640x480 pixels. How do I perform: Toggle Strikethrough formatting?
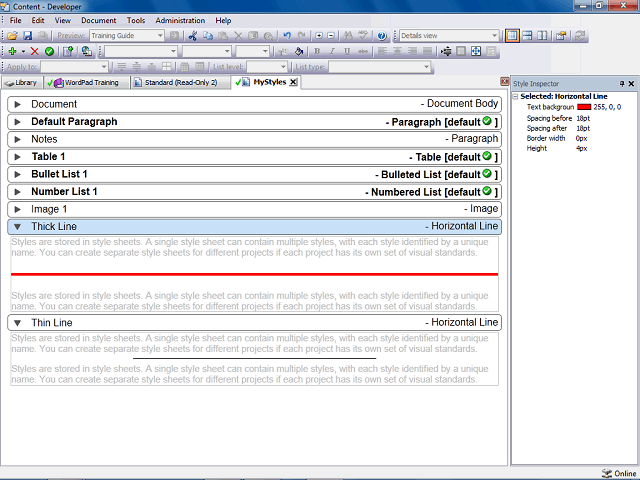362,51
